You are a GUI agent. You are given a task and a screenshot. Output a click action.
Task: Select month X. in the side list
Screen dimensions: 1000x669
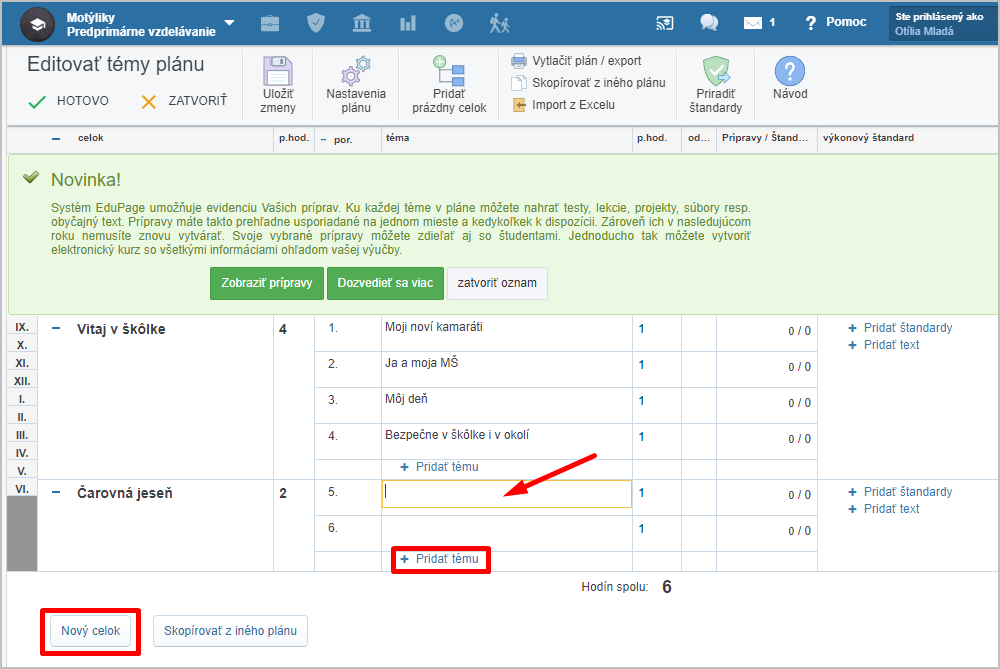pos(22,344)
